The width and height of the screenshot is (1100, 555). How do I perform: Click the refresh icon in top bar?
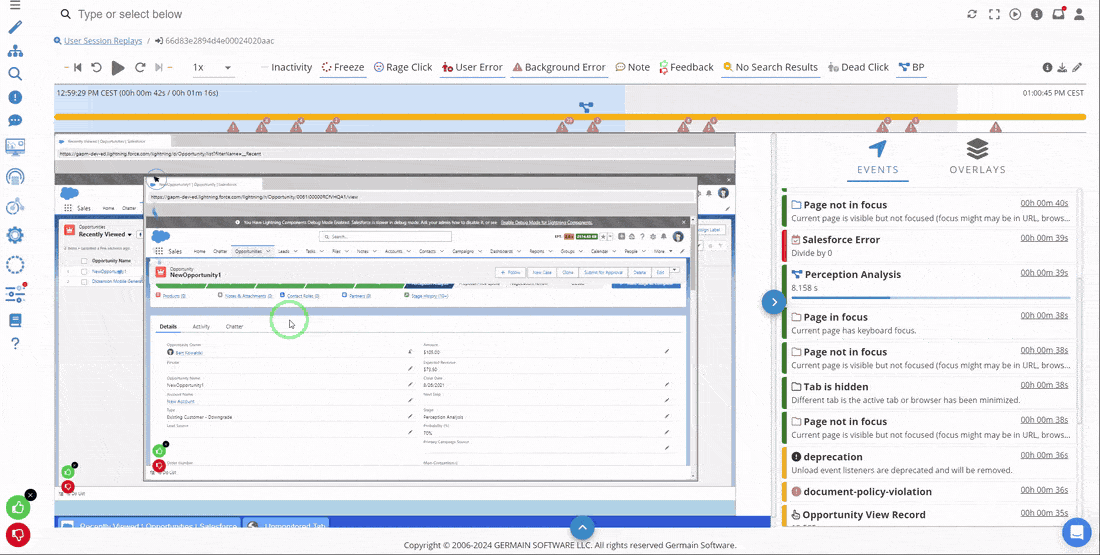pos(972,14)
